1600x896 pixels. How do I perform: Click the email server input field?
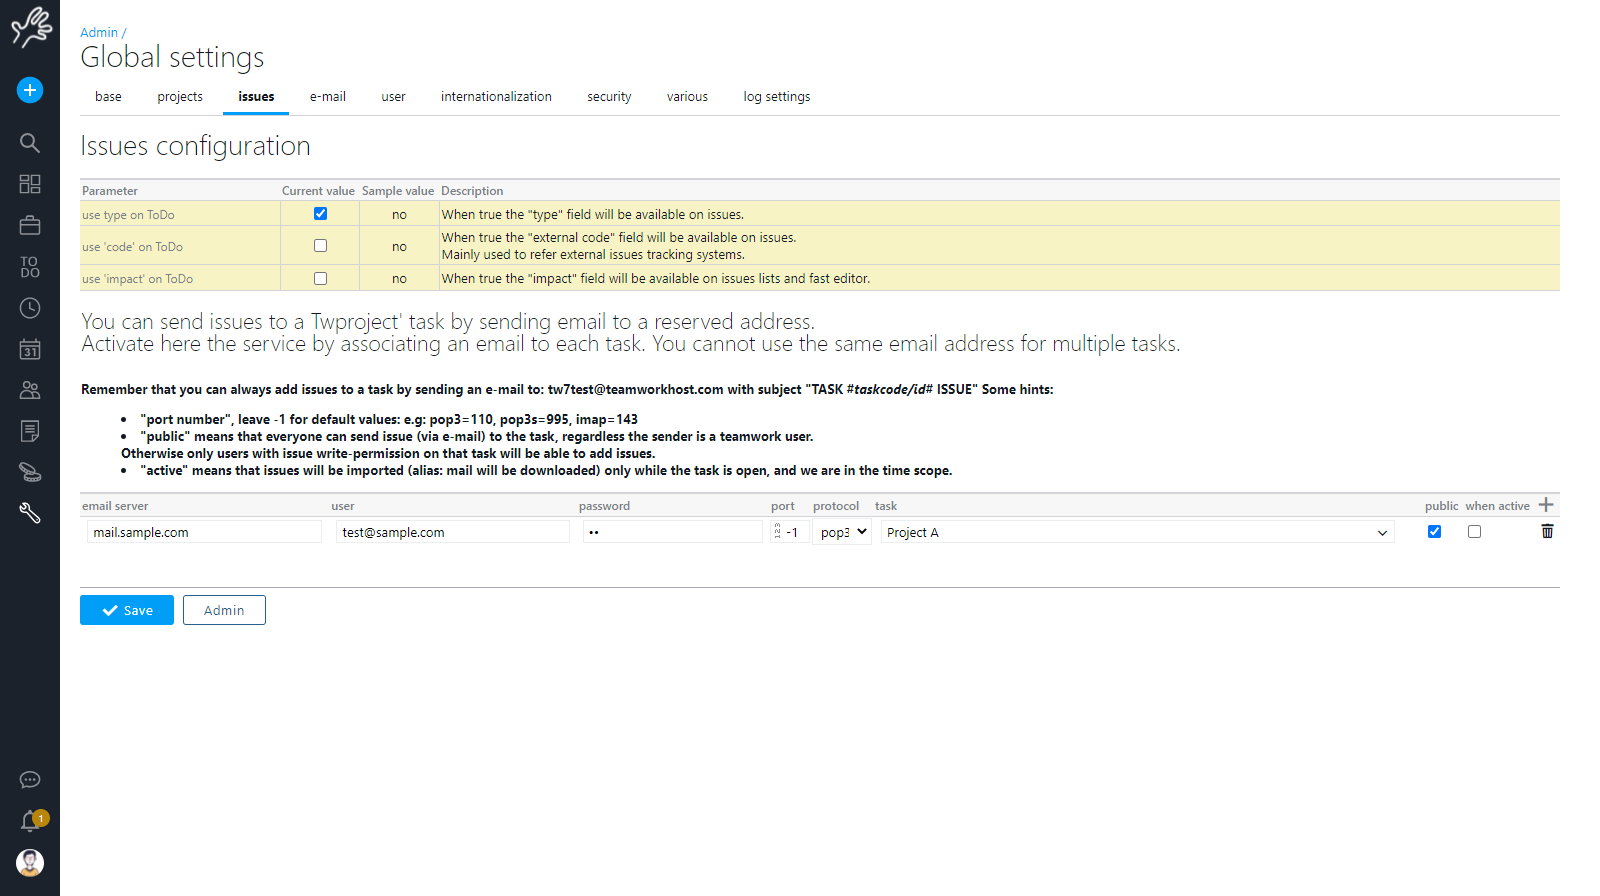coord(204,532)
